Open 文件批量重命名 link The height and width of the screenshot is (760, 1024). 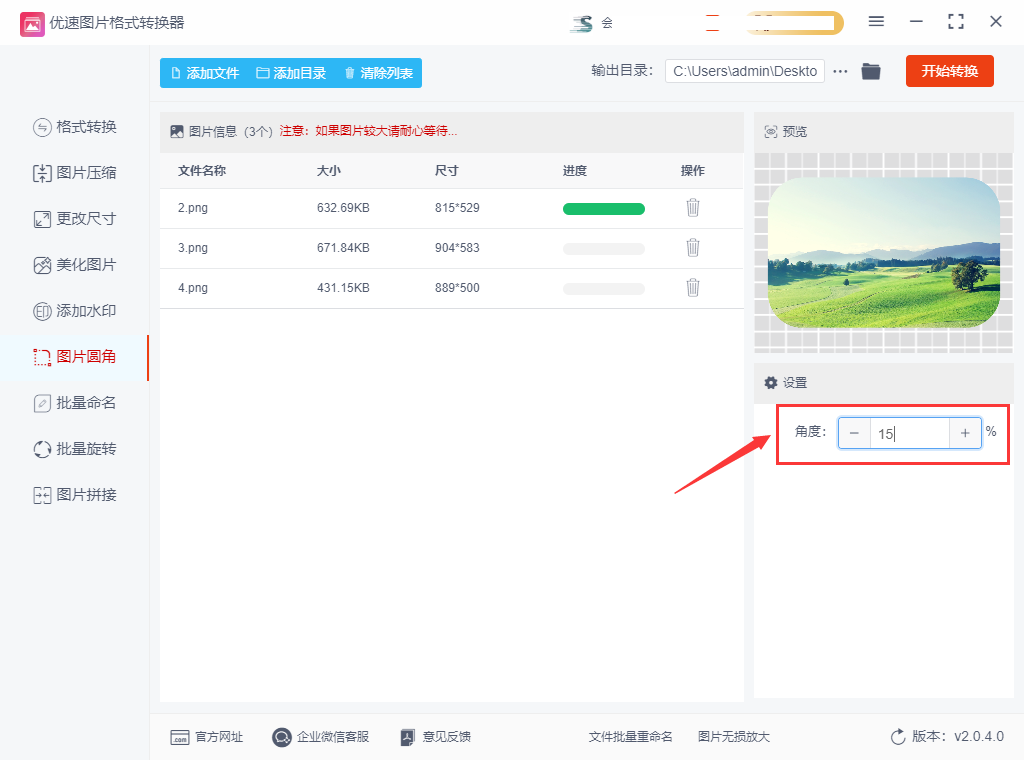click(630, 737)
